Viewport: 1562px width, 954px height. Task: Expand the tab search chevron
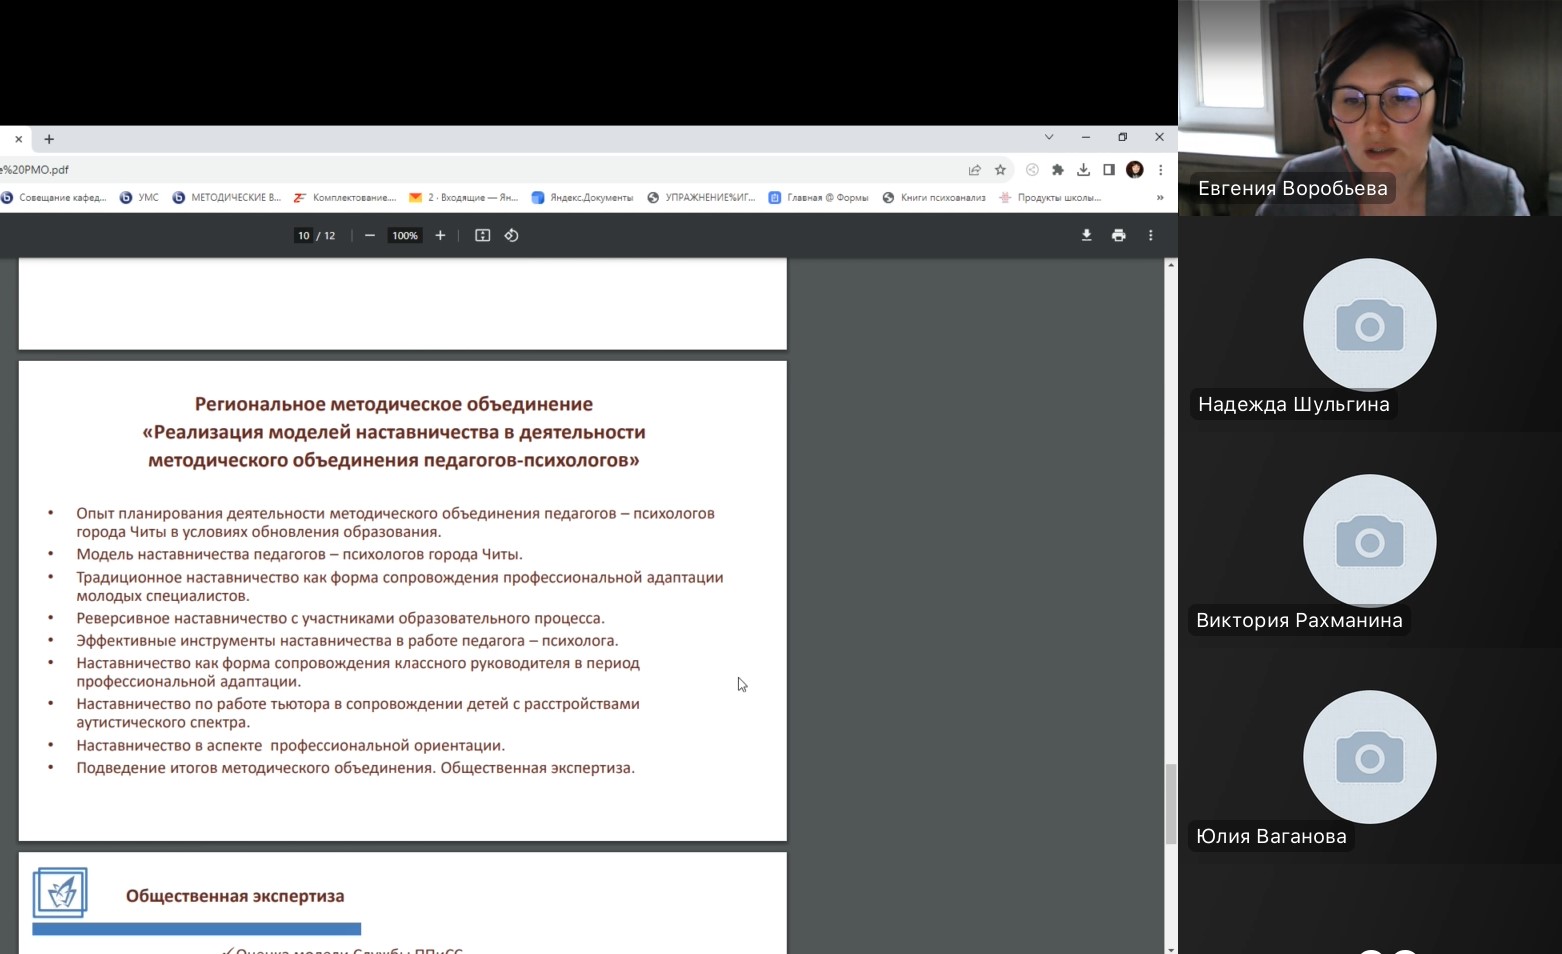pos(1048,138)
